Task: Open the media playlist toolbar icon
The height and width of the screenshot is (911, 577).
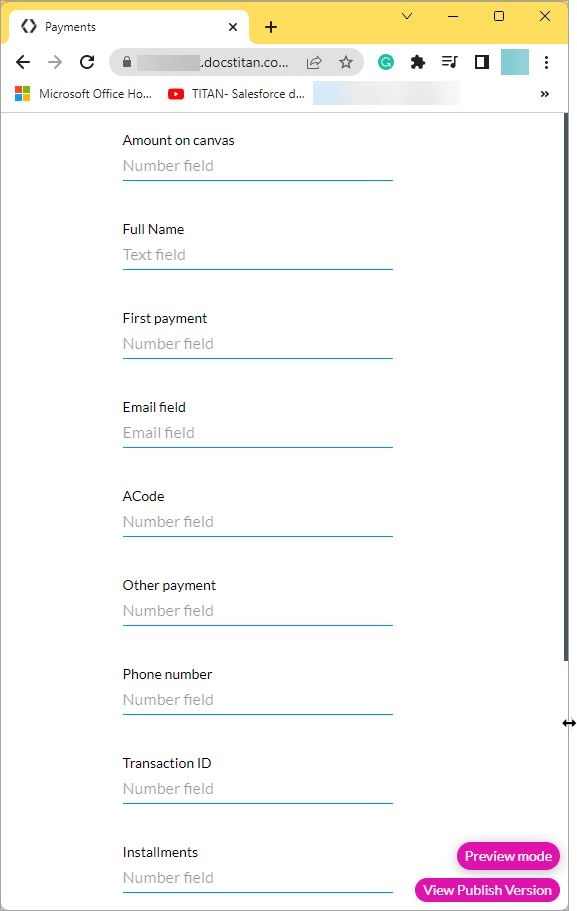Action: tap(449, 61)
